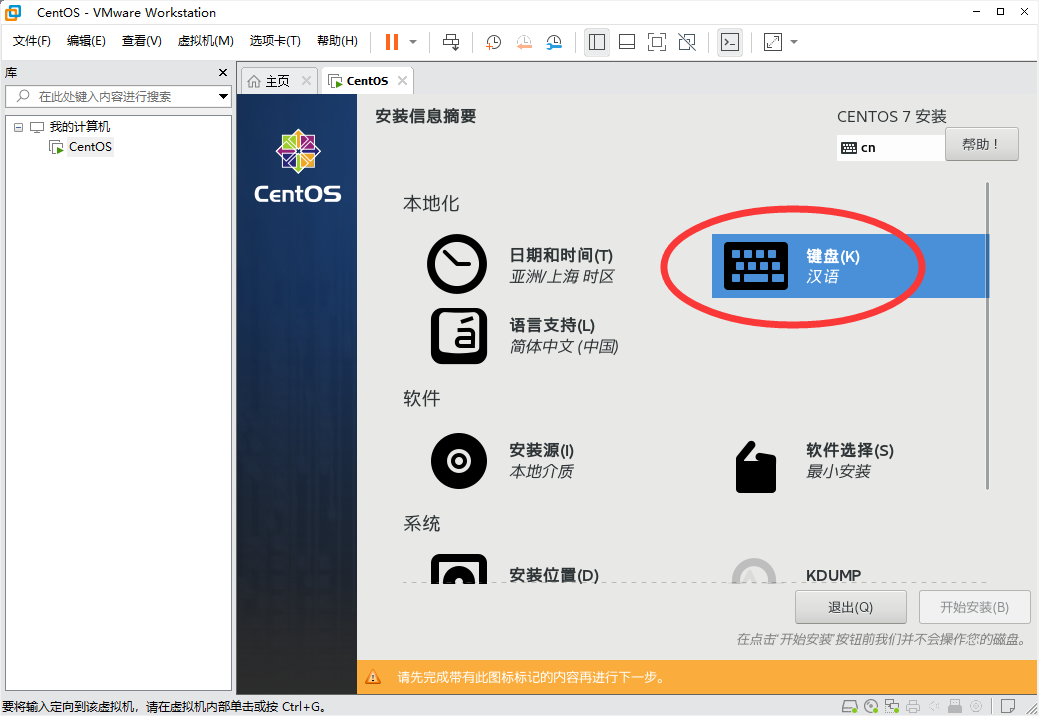
Task: Click the 亚洲/上海 时区 text
Action: 562,277
